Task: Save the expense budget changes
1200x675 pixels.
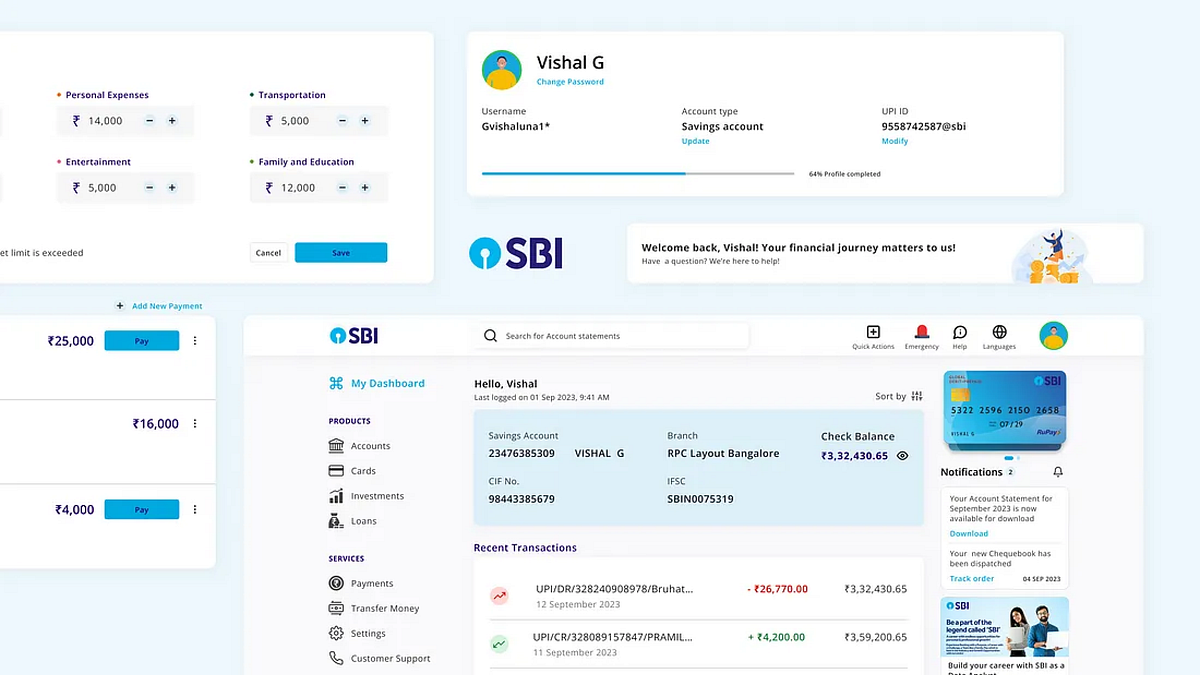Action: pos(341,252)
